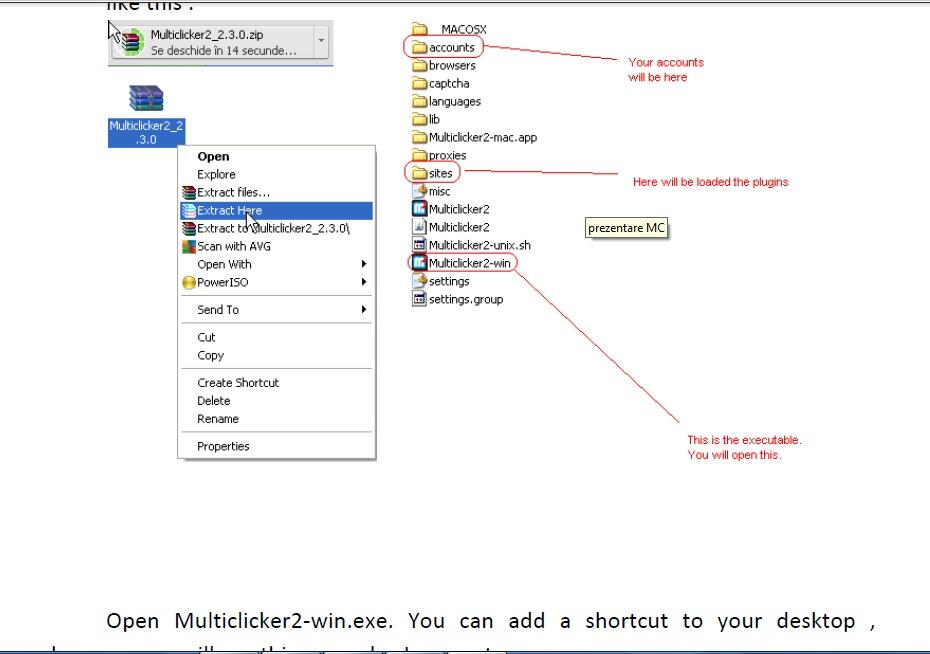Expand the Open With submenu arrow

(364, 264)
